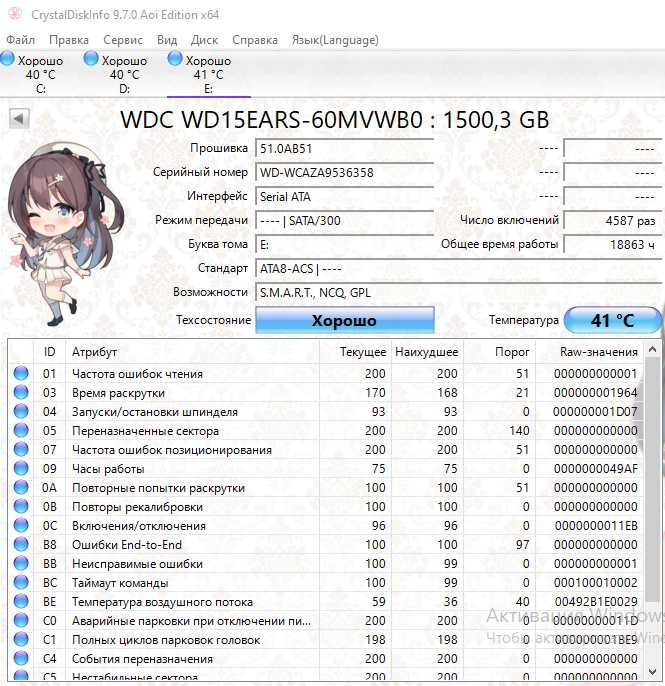The image size is (665, 686).
Task: Click the Атрибут column header
Action: 192,352
